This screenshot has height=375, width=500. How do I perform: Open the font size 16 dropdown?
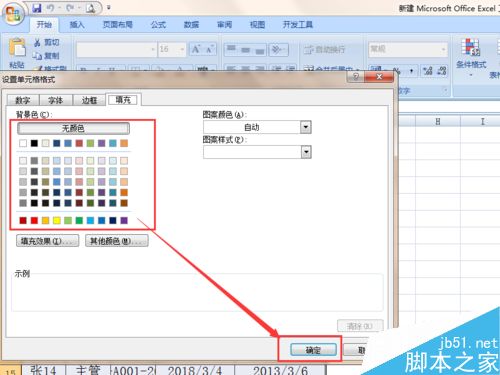(182, 49)
